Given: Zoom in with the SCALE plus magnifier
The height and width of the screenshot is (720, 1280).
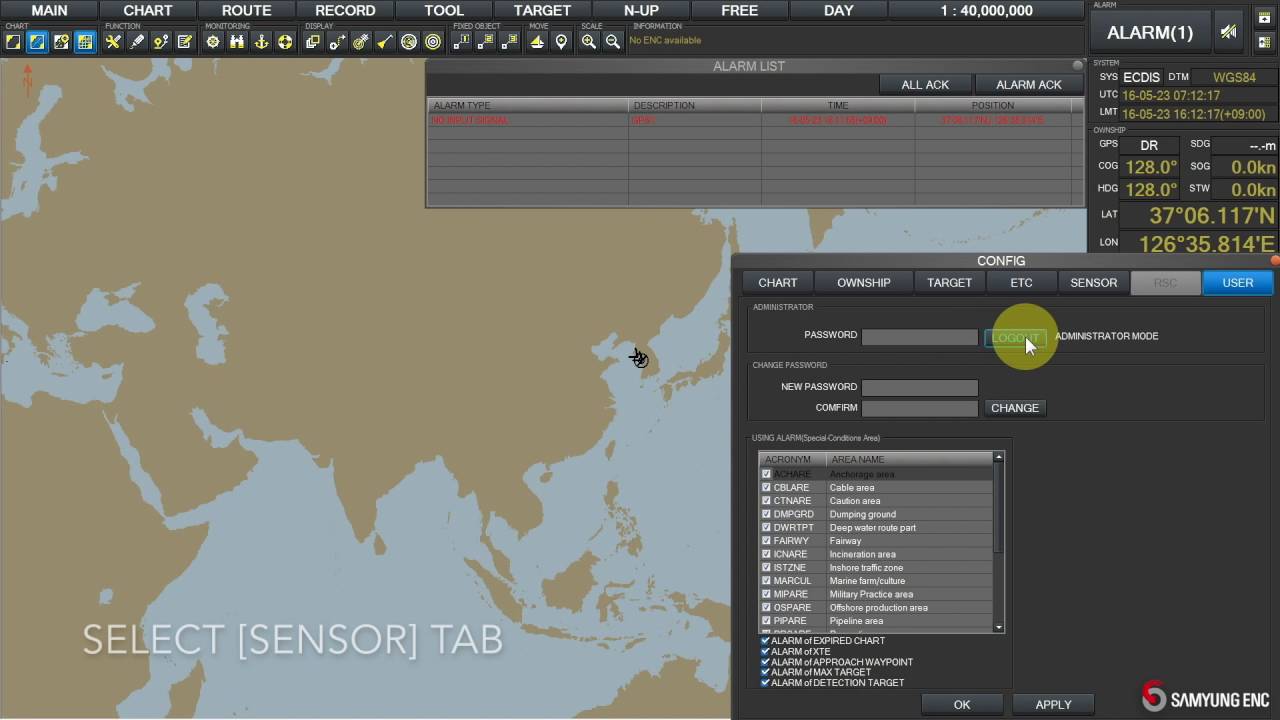Looking at the screenshot, I should coord(589,42).
